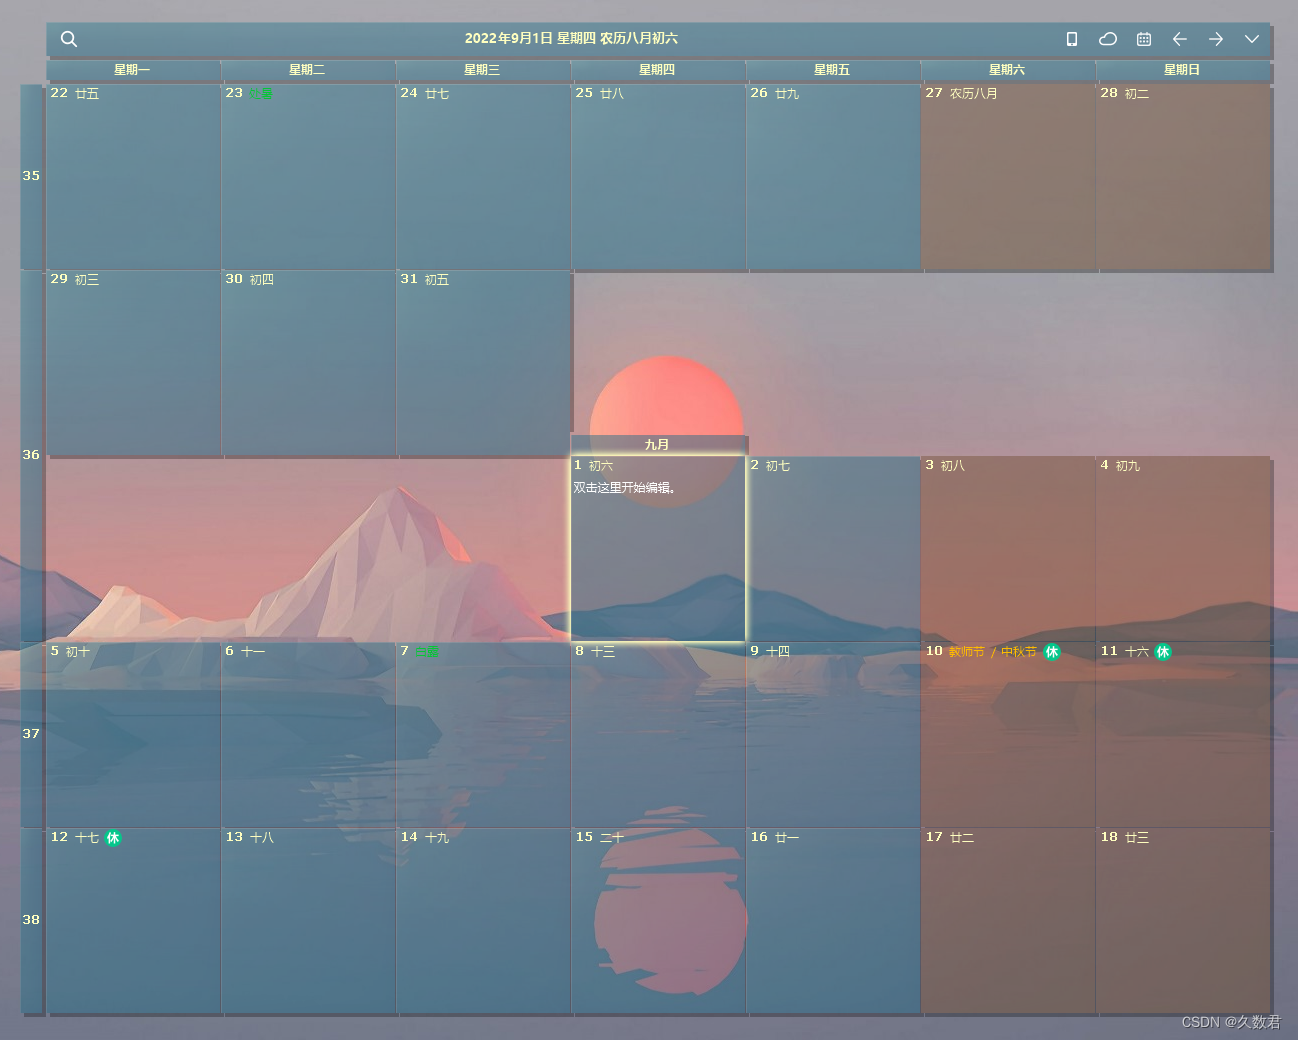The width and height of the screenshot is (1298, 1040).
Task: Go to next page with right arrow
Action: coord(1216,39)
